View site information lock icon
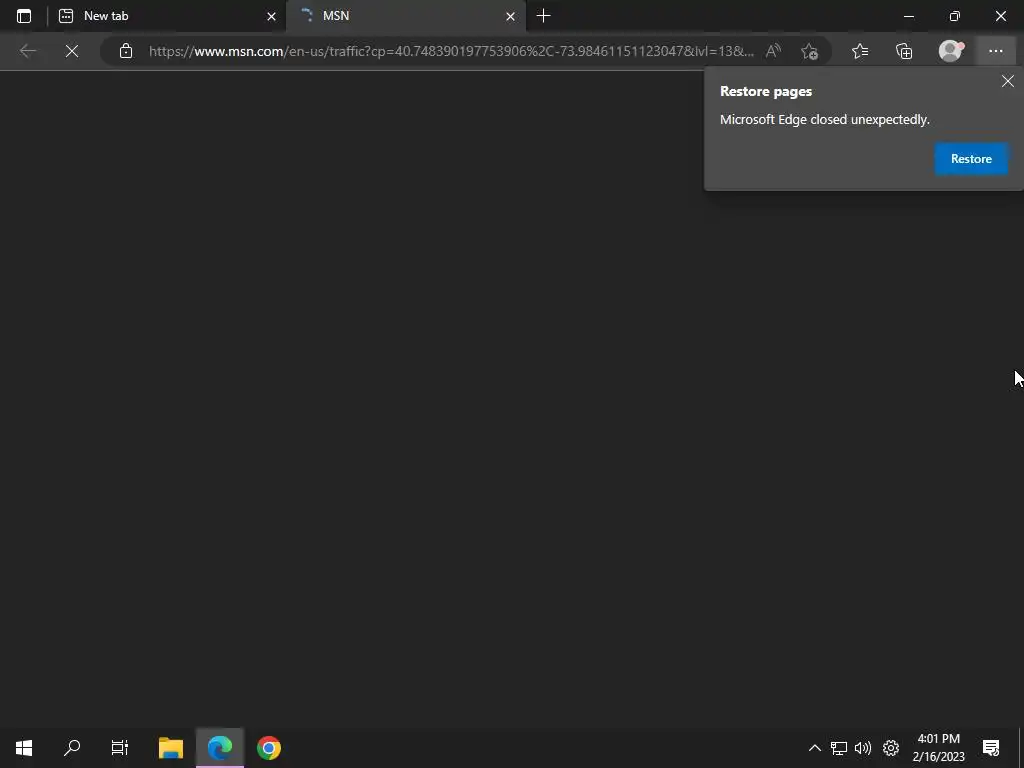Image resolution: width=1024 pixels, height=768 pixels. point(126,51)
